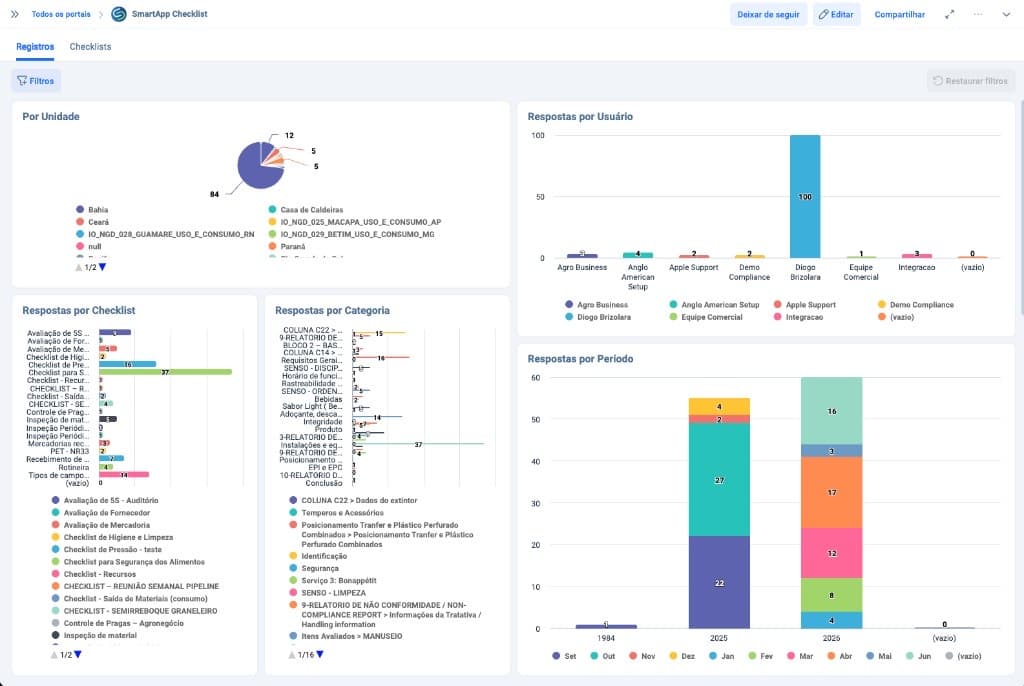Toggle the Apple Support legend item

click(x=805, y=304)
